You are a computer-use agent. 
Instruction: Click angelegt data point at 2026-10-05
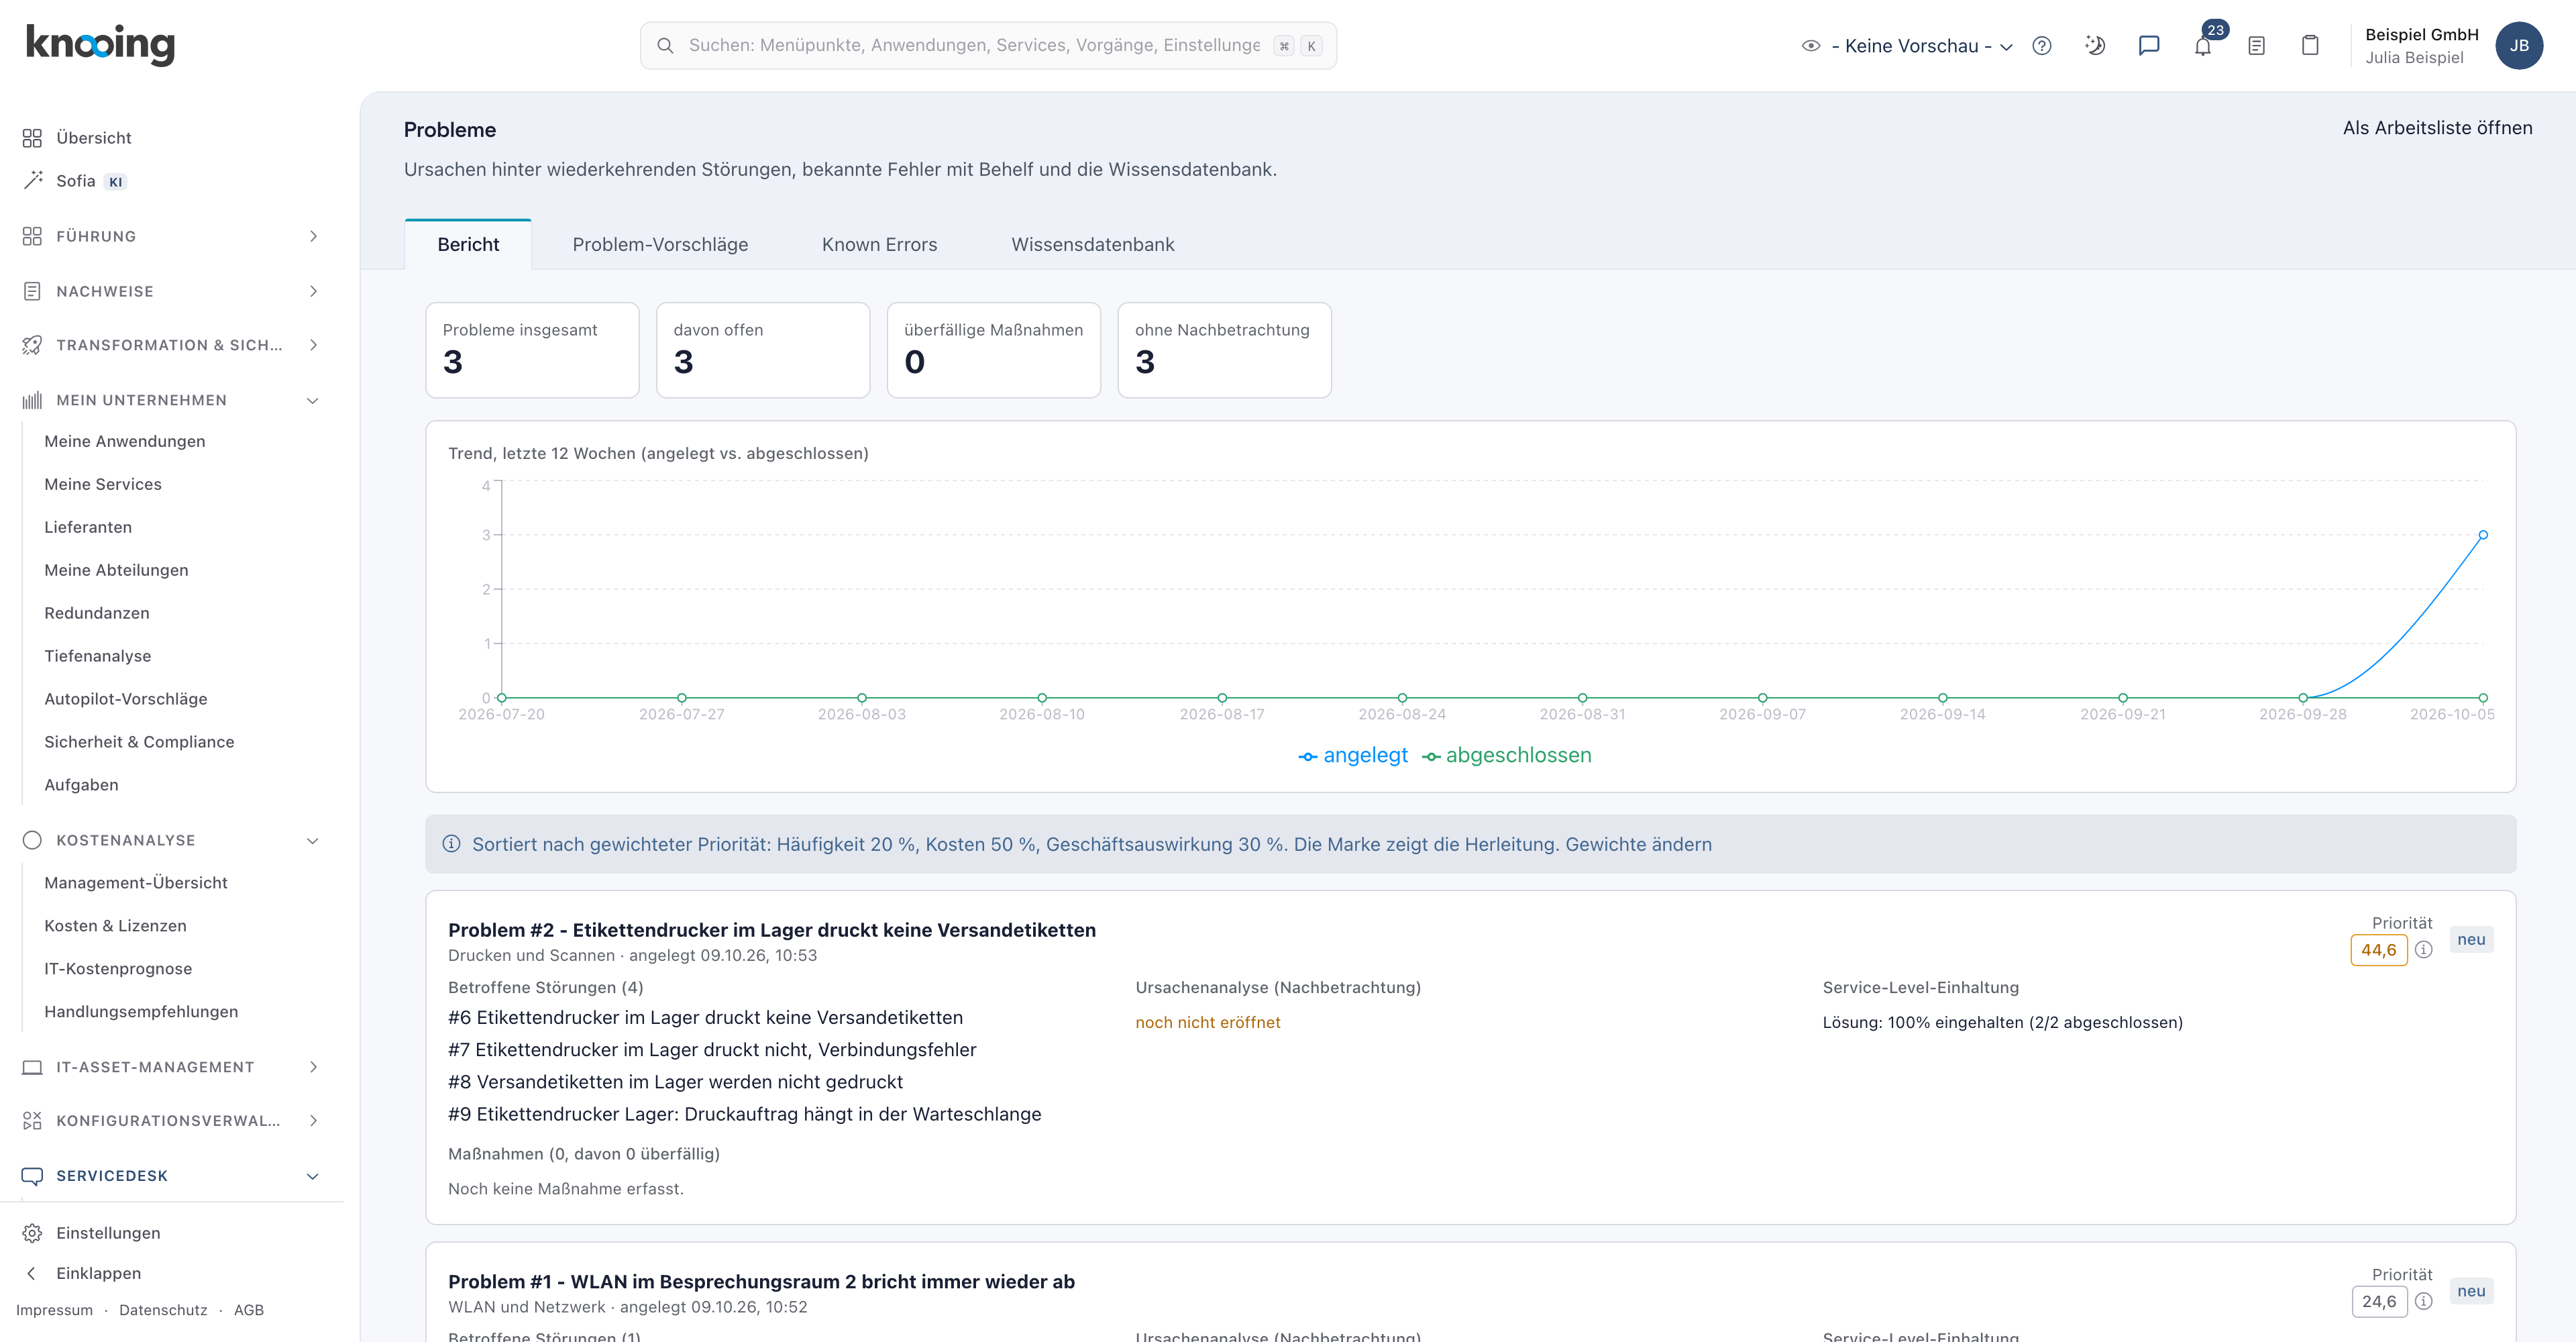coord(2483,535)
